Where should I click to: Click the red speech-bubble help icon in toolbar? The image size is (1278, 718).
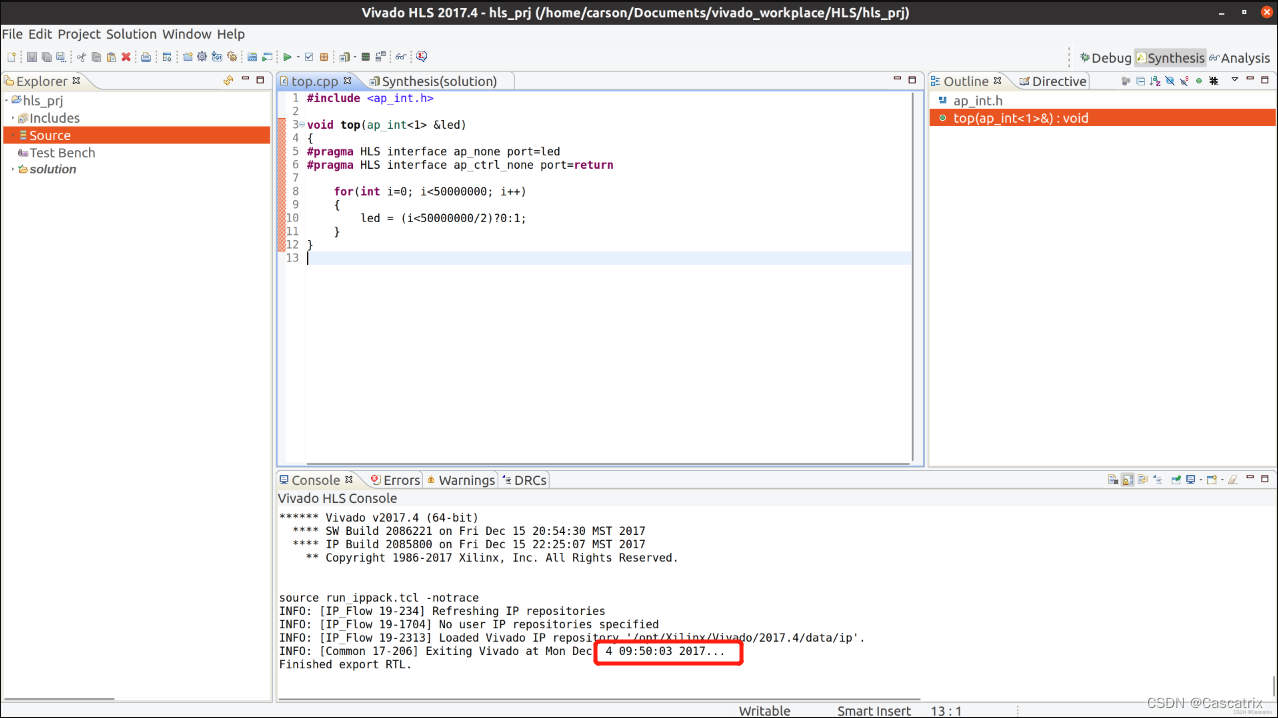pos(421,57)
